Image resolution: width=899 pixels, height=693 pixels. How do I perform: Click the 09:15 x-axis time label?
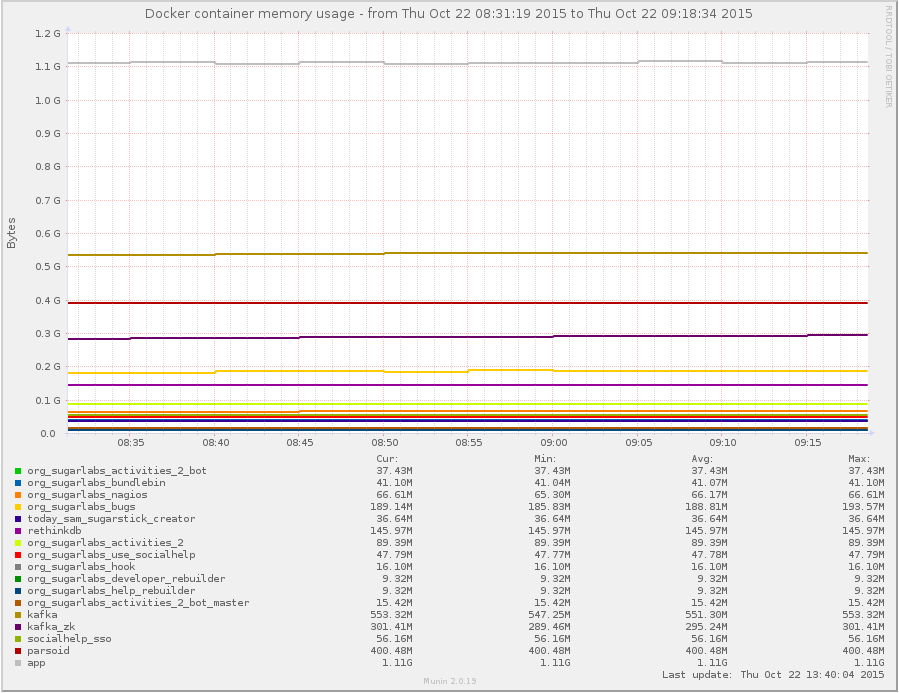tap(808, 443)
